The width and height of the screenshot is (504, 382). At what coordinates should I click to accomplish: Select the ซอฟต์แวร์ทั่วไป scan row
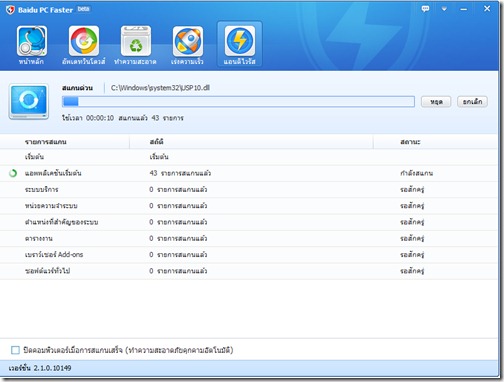click(x=248, y=271)
